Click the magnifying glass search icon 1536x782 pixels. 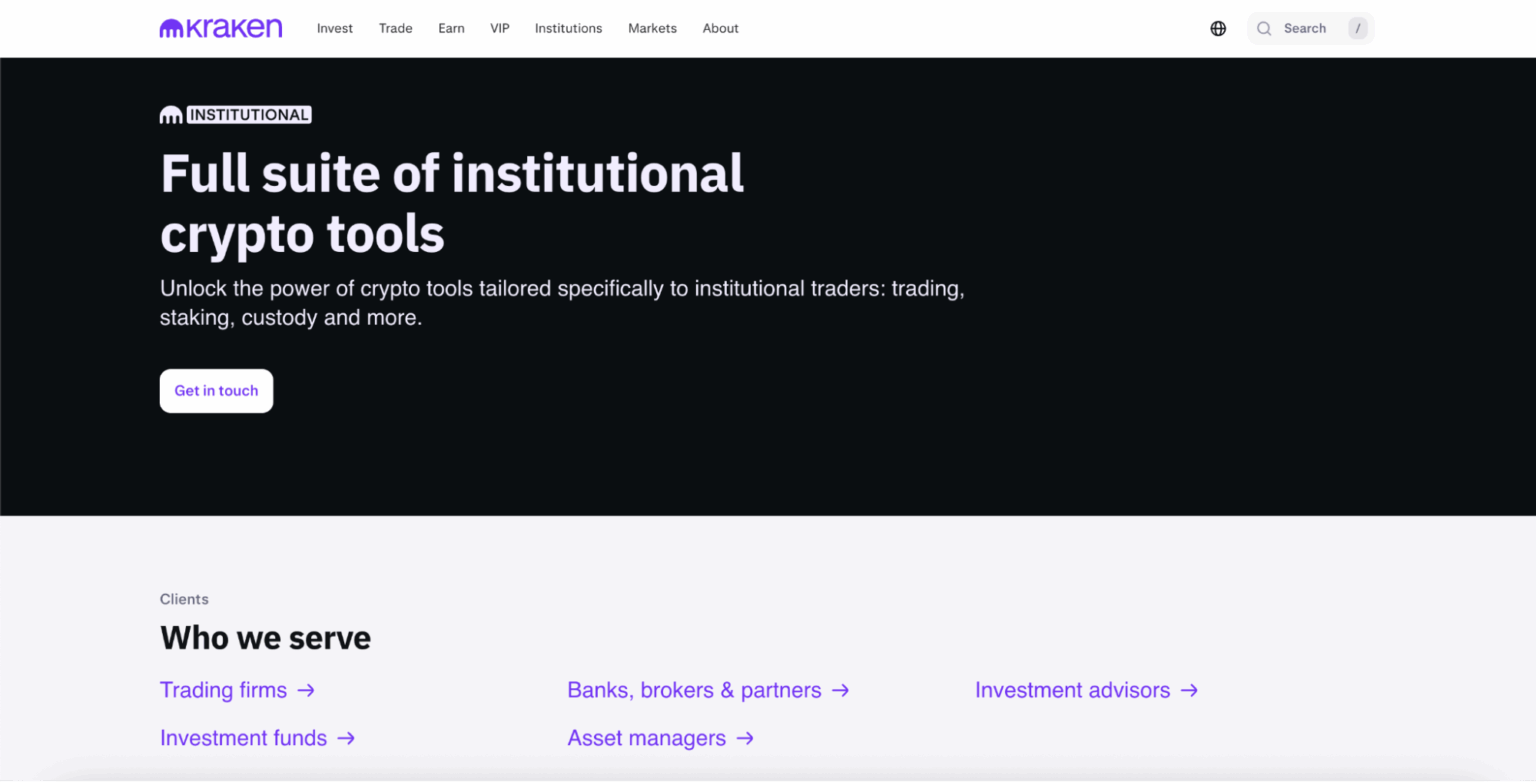[1264, 28]
